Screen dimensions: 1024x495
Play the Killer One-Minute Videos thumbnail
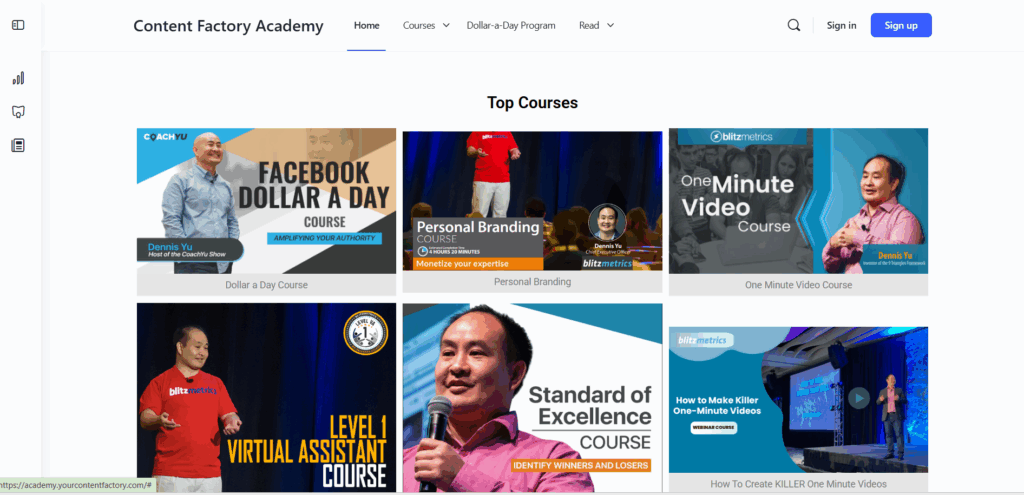click(859, 398)
